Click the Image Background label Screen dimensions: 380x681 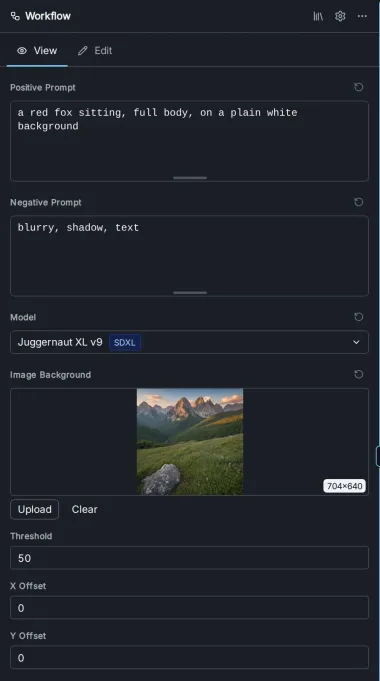click(x=50, y=375)
